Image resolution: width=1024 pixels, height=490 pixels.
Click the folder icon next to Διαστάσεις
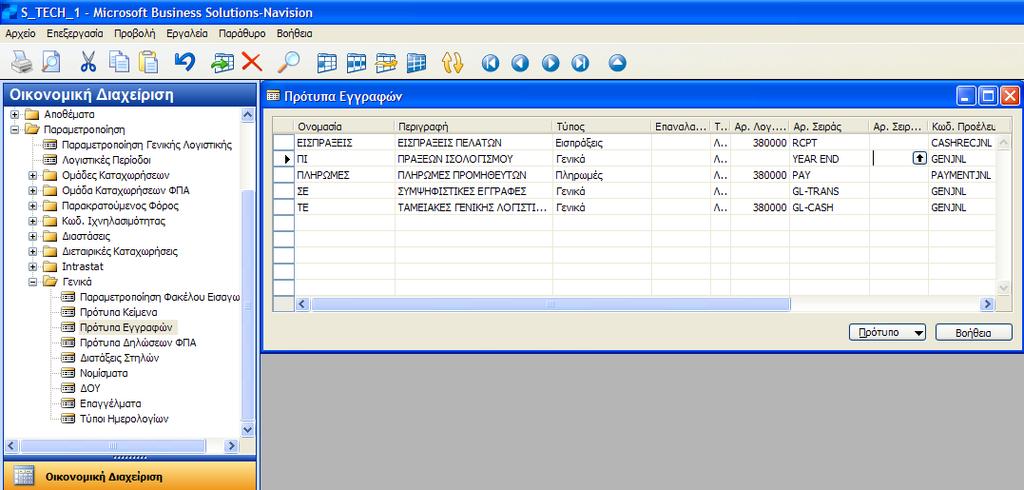tap(50, 236)
